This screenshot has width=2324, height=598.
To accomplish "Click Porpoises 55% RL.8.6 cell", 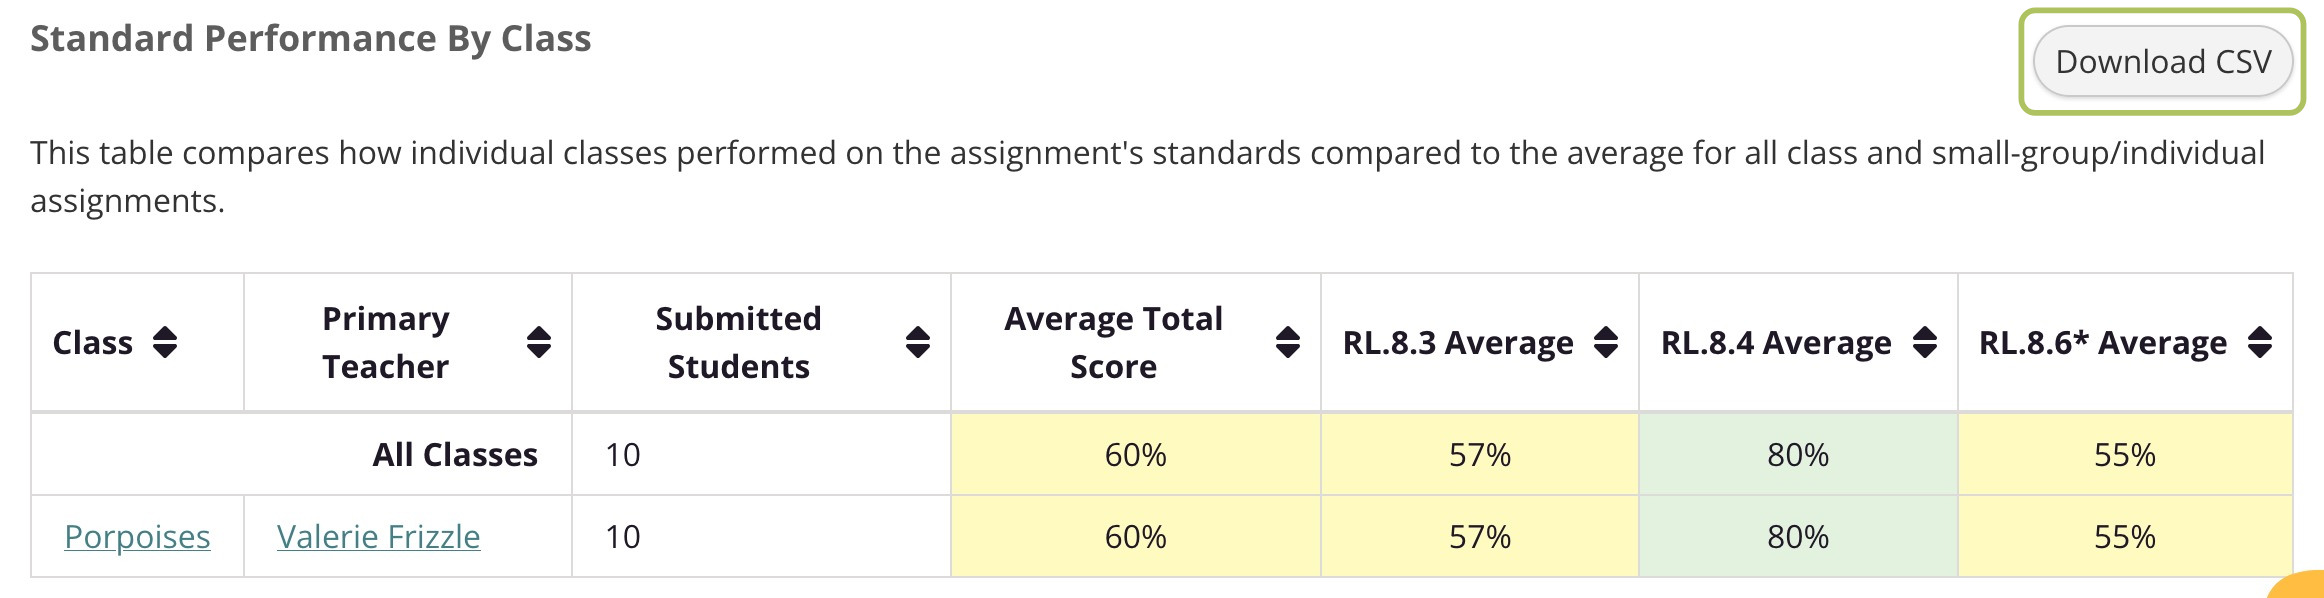I will coord(2125,537).
